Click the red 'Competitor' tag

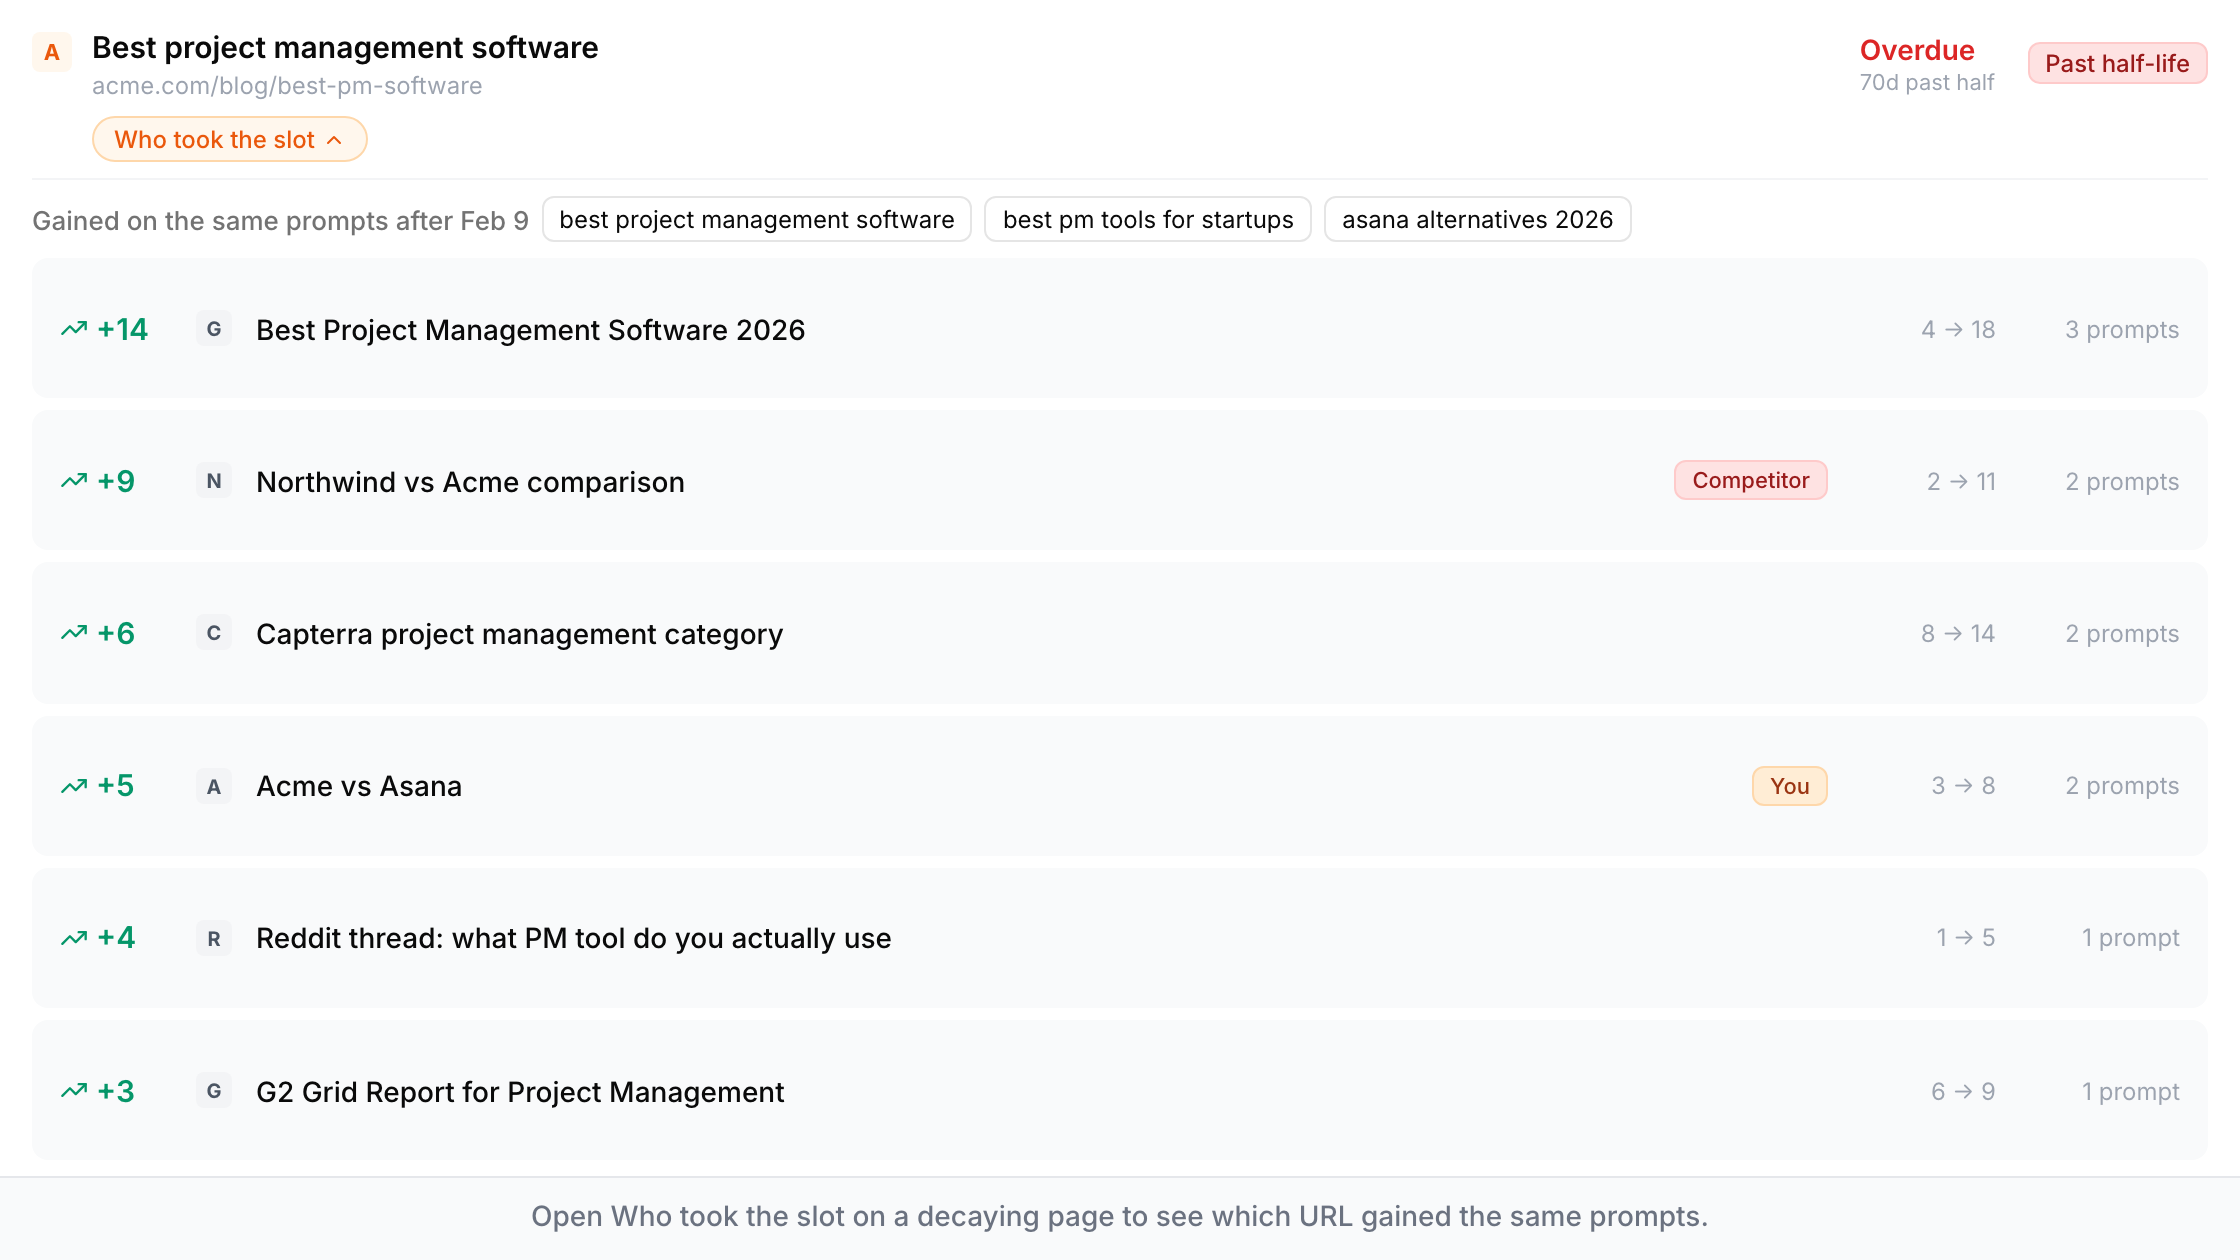point(1751,480)
